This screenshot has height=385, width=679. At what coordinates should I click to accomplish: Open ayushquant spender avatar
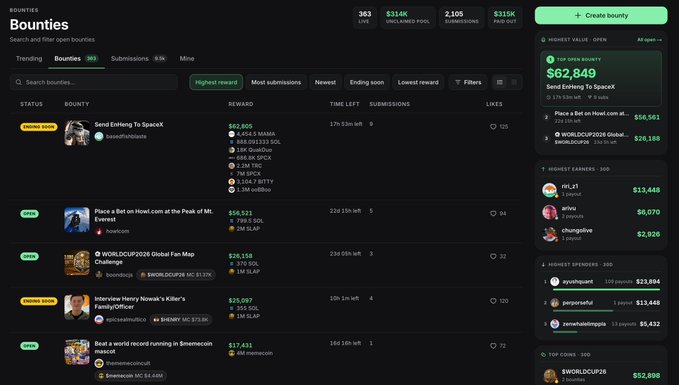[x=555, y=281]
